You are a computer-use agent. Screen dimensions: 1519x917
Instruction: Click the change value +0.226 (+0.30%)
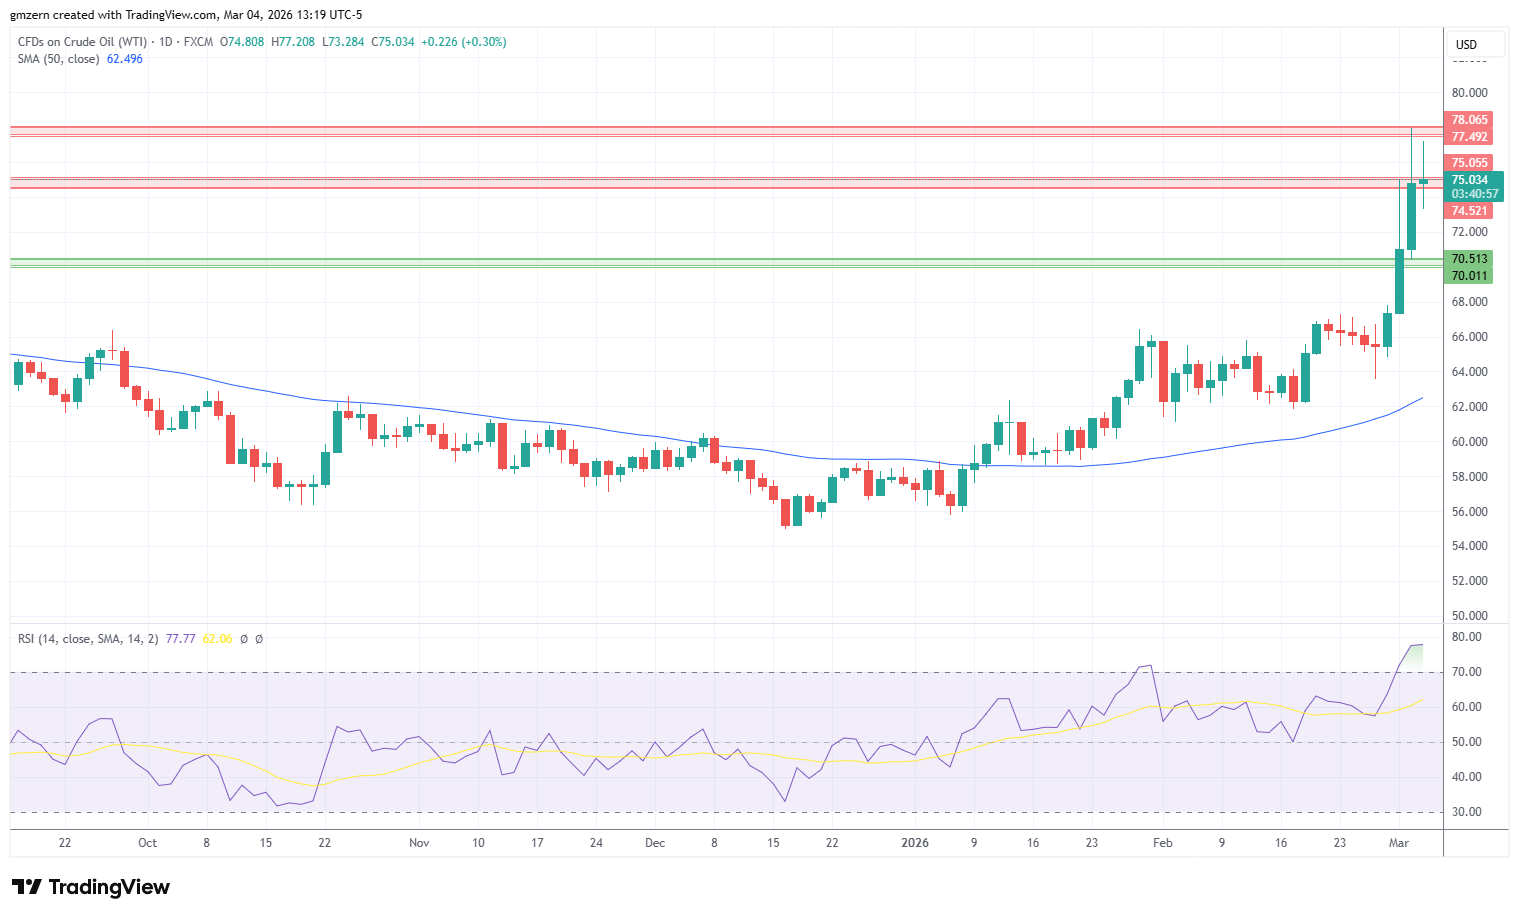pyautogui.click(x=464, y=42)
